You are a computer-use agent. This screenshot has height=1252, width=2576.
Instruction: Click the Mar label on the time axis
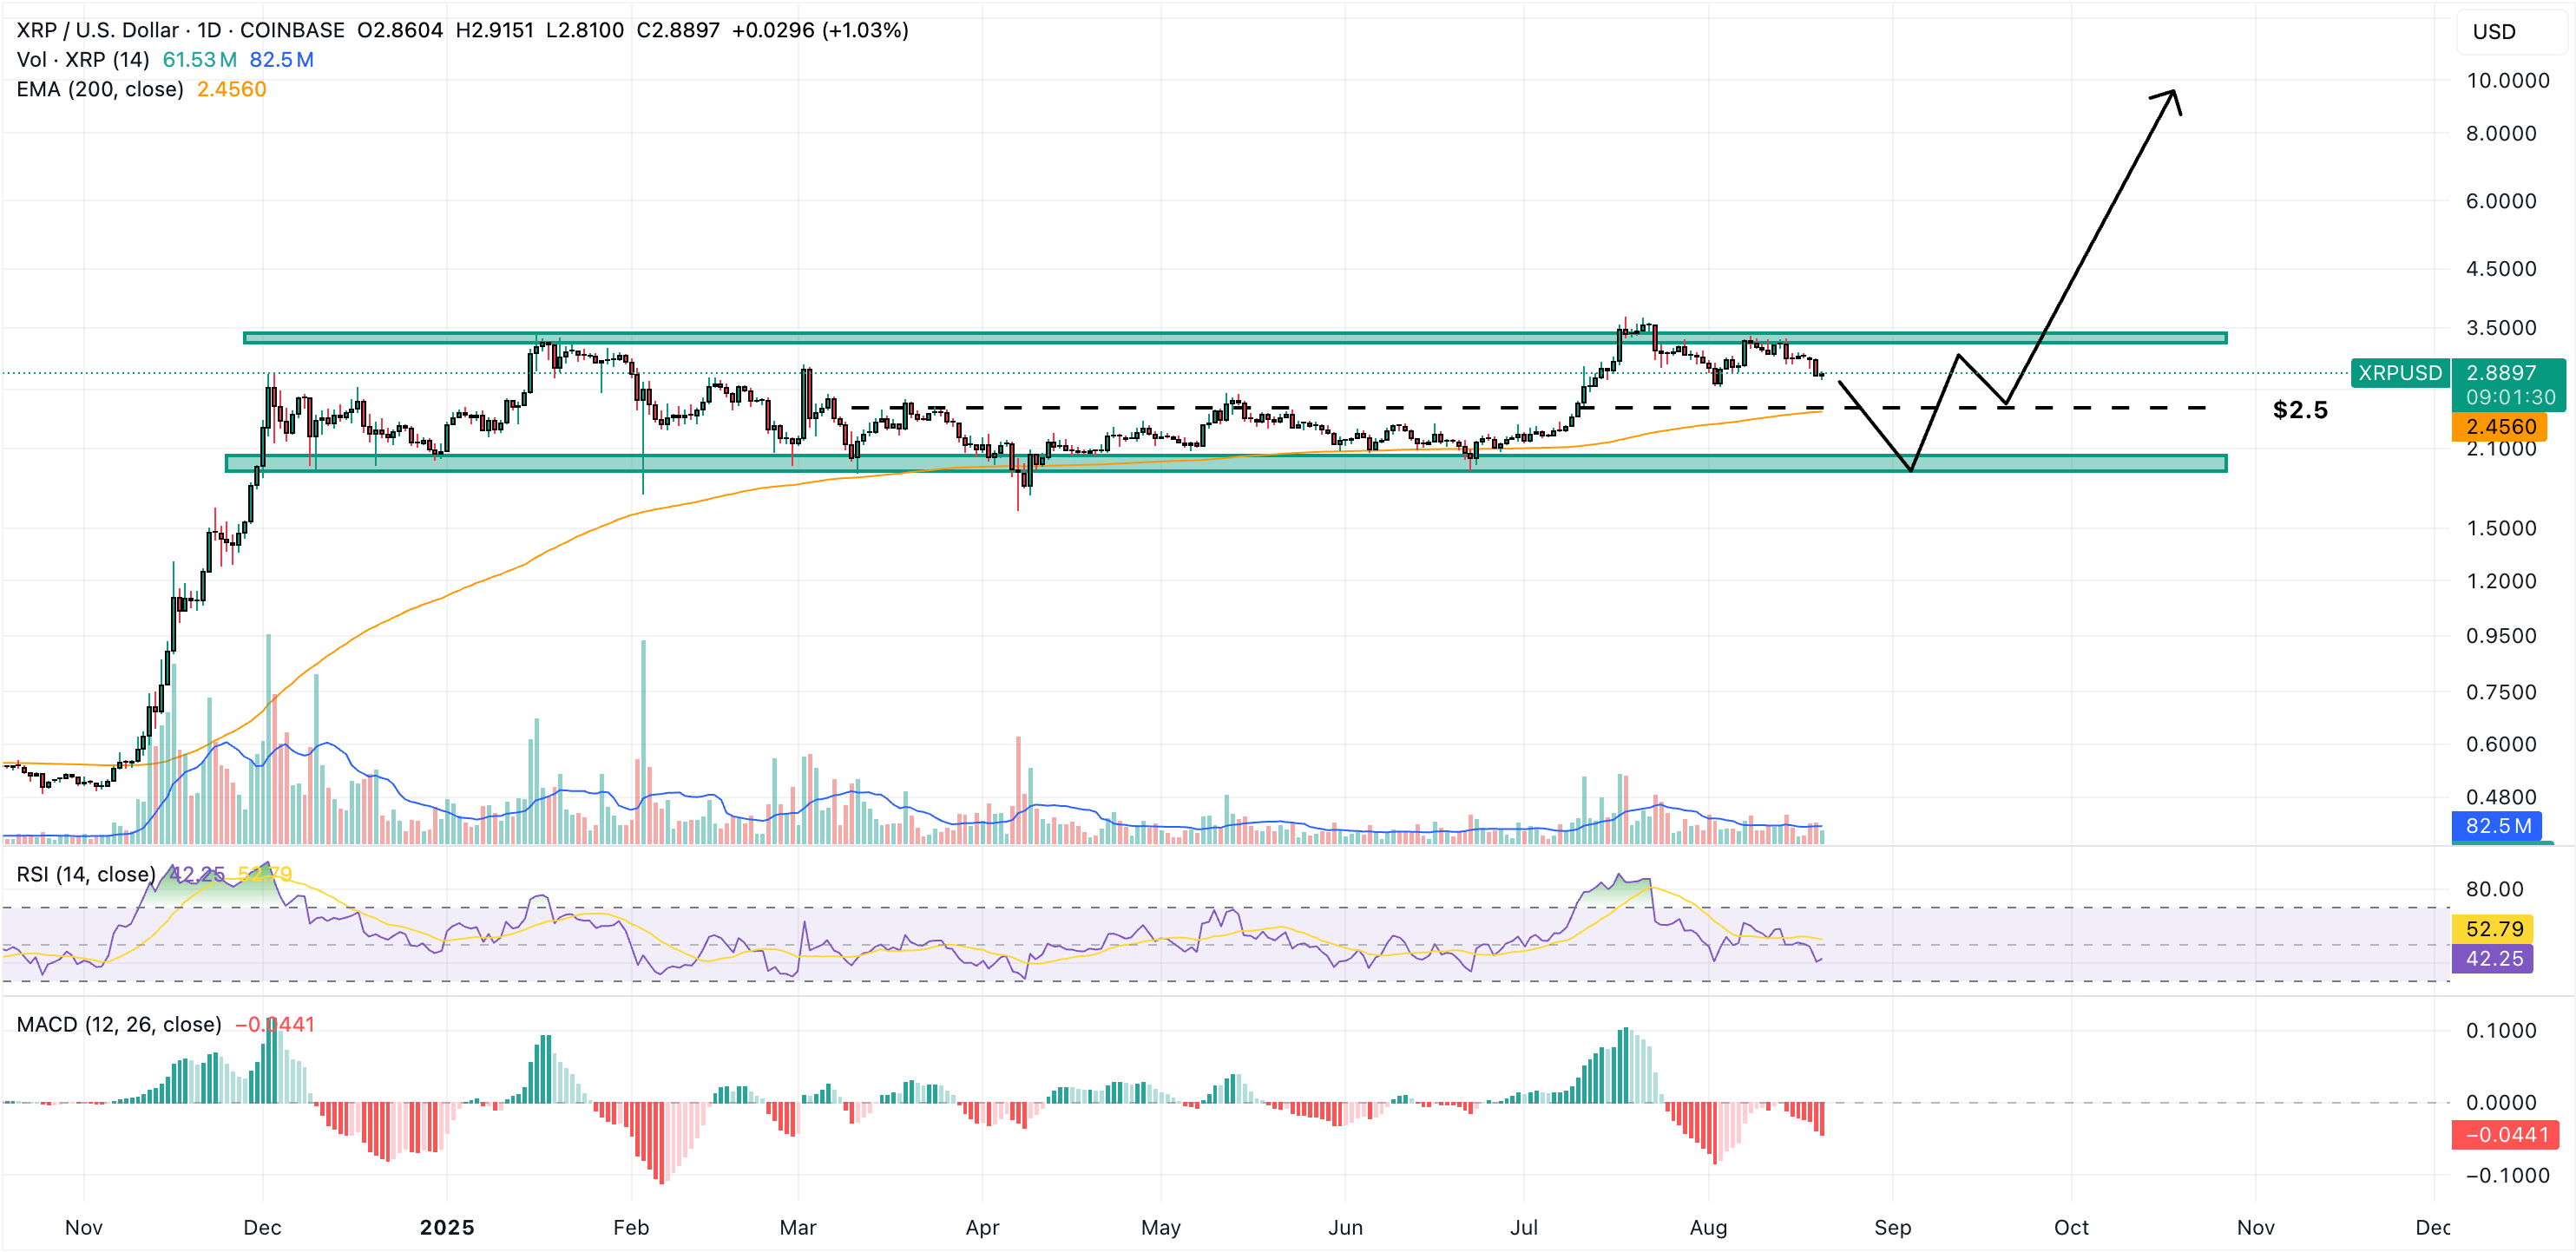tap(798, 1227)
